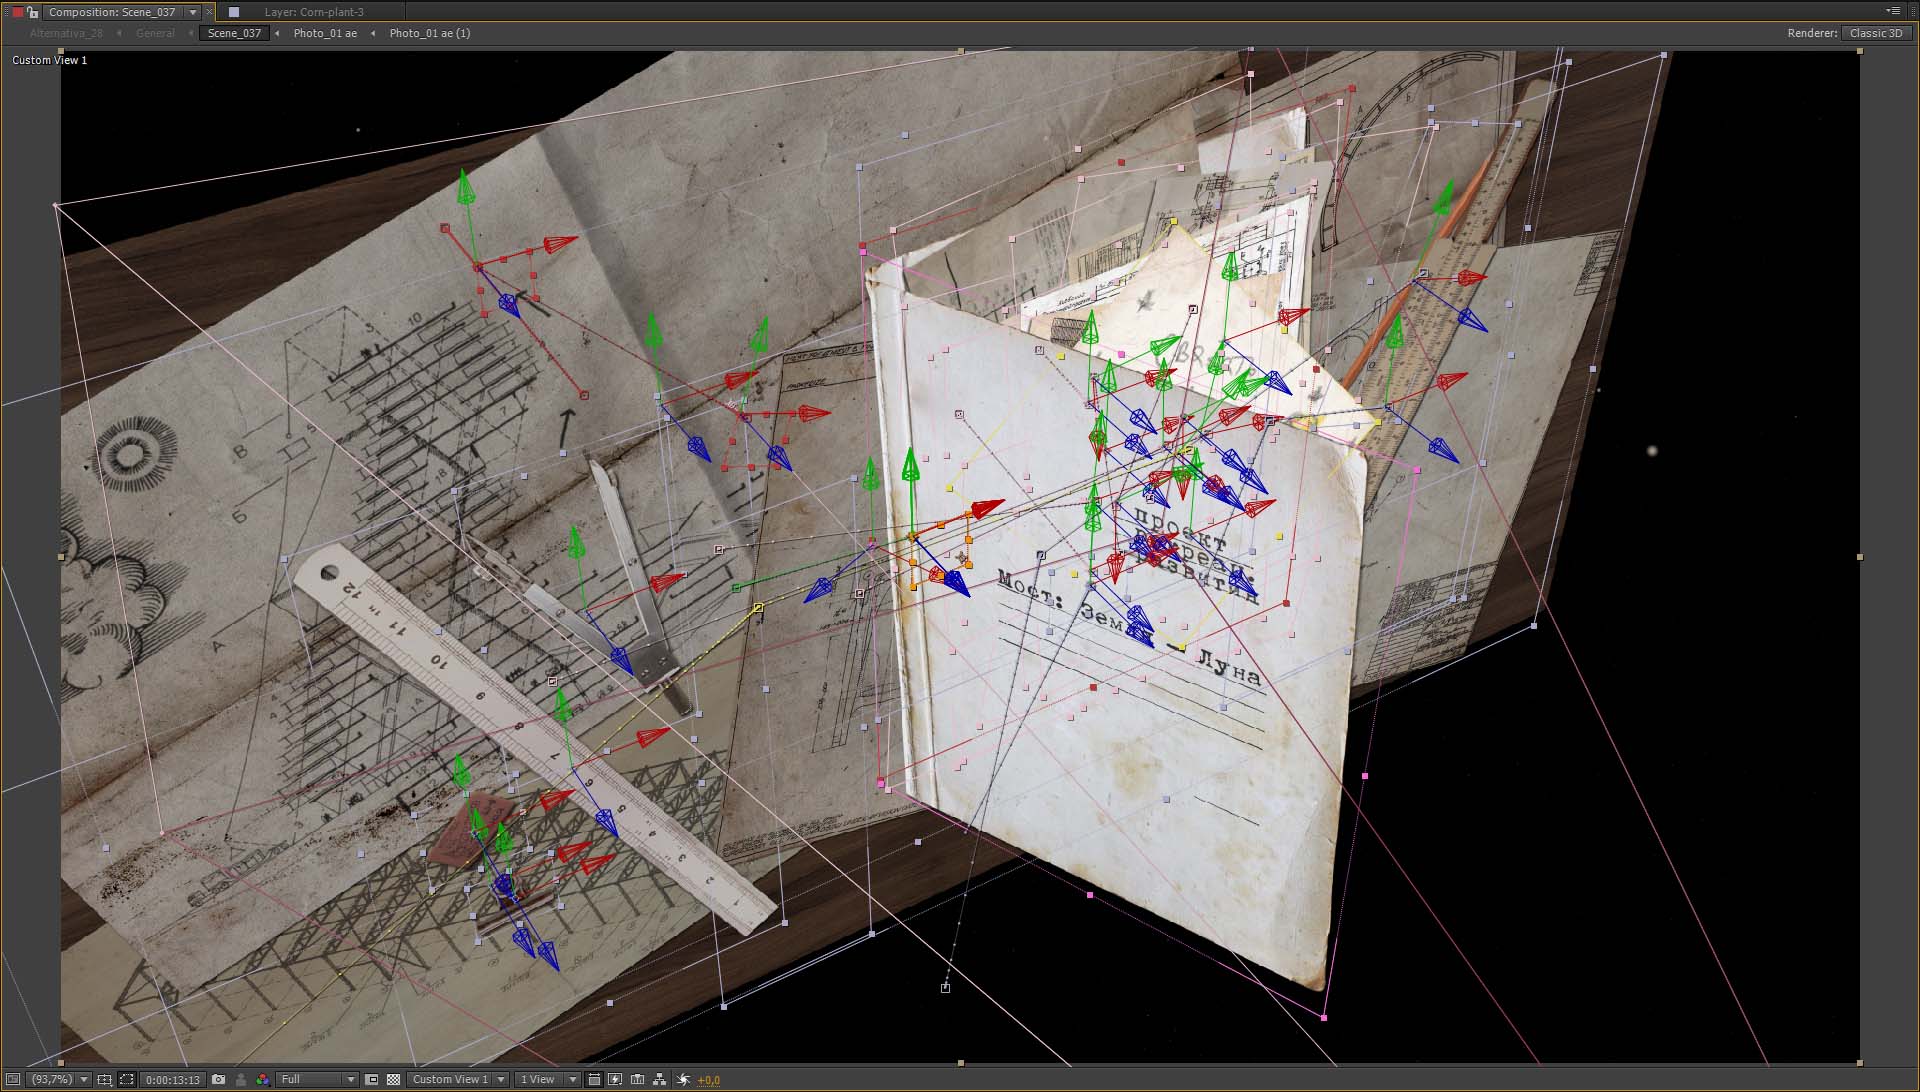The image size is (1920, 1092).
Task: Select the Photo_01 ae breadcrumb
Action: click(325, 33)
